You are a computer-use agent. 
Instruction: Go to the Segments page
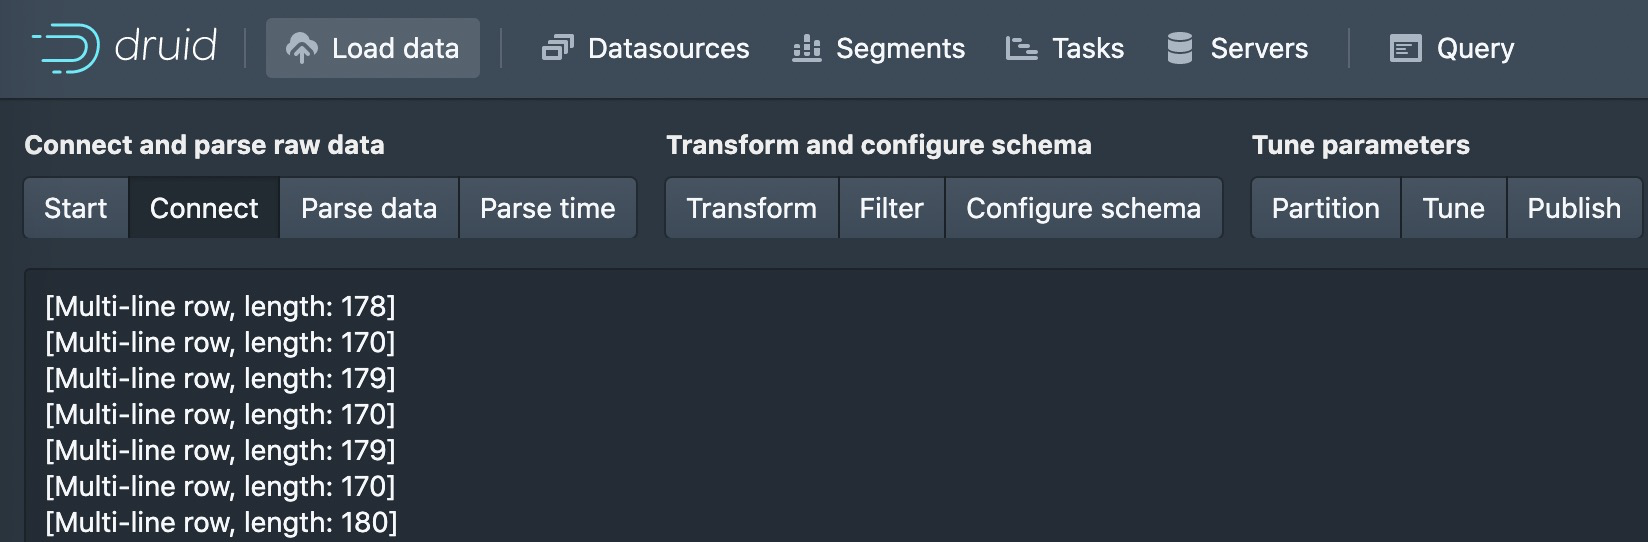[900, 48]
